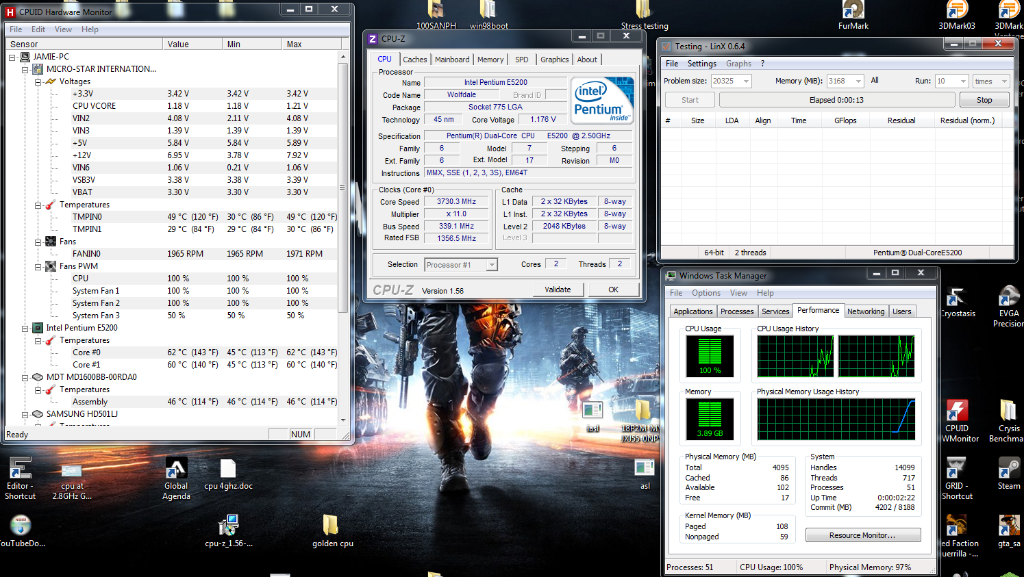This screenshot has height=577, width=1024.
Task: Switch to CPU-Z Caches tab
Action: point(415,59)
